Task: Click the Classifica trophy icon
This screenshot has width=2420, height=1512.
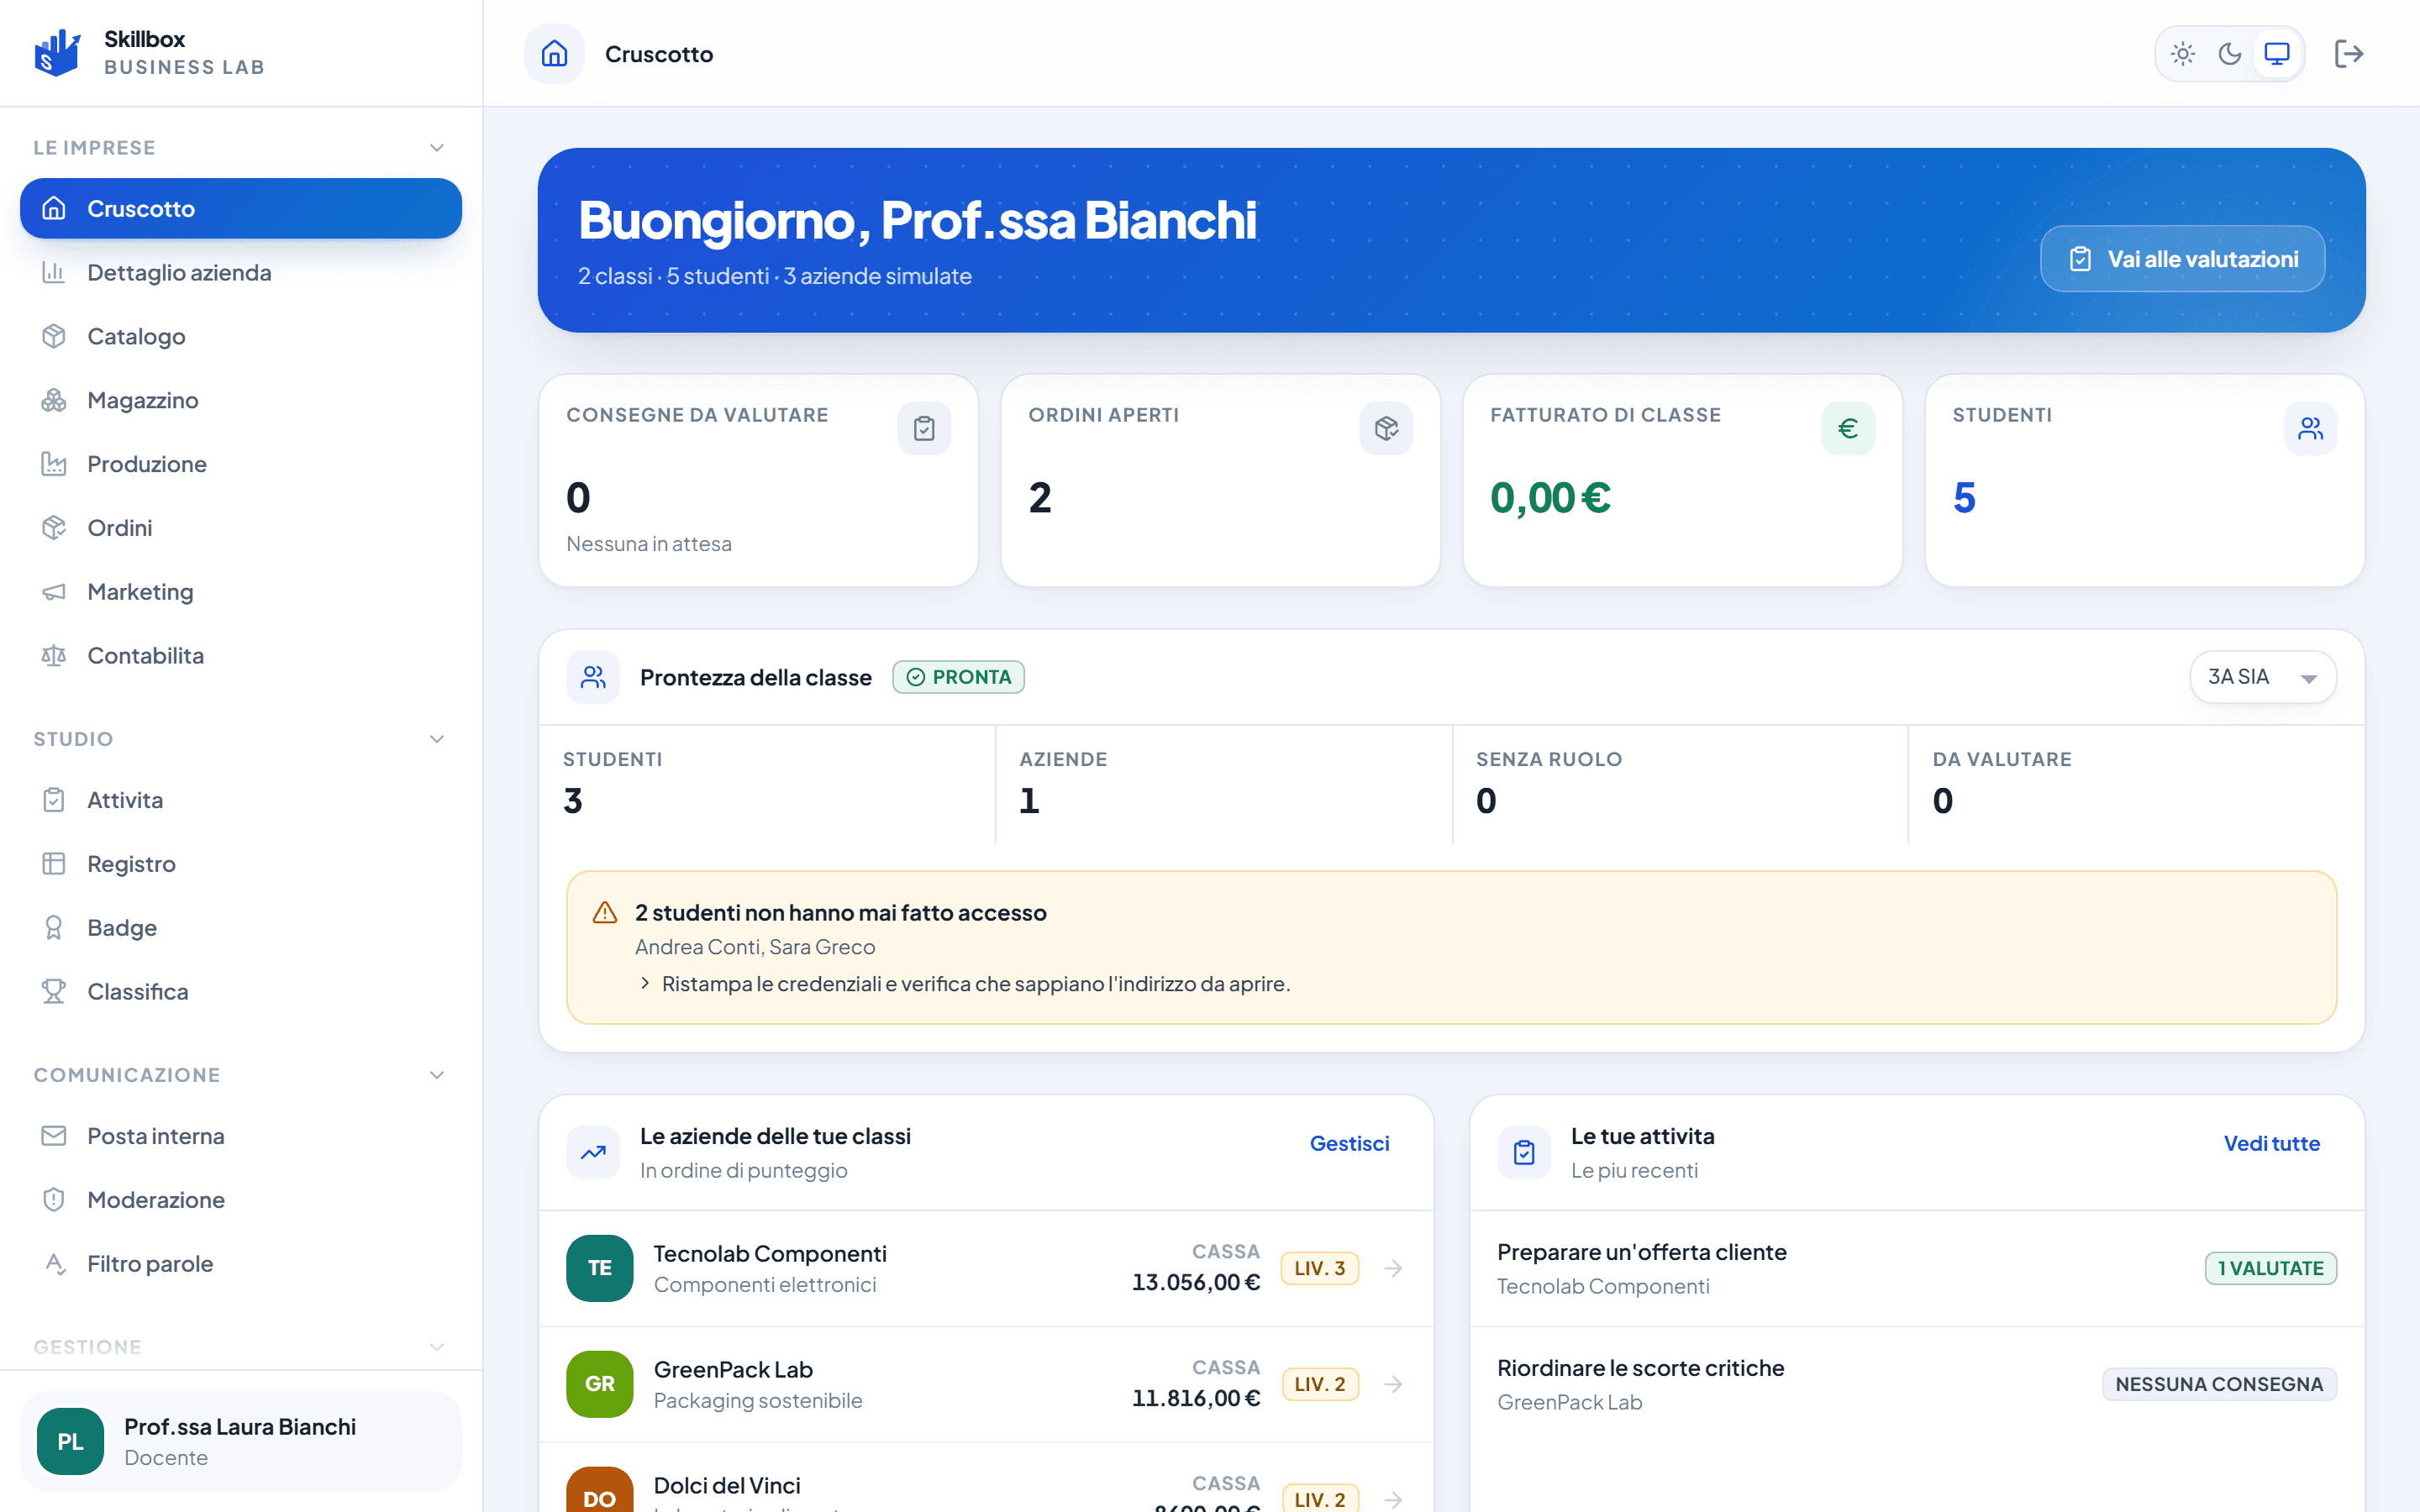Action: (x=54, y=992)
